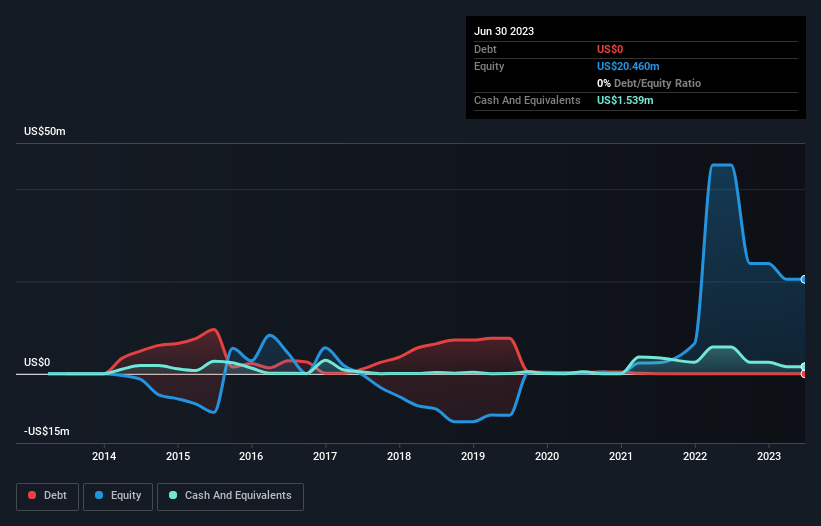Click the US$0 y-axis label

tap(37, 362)
